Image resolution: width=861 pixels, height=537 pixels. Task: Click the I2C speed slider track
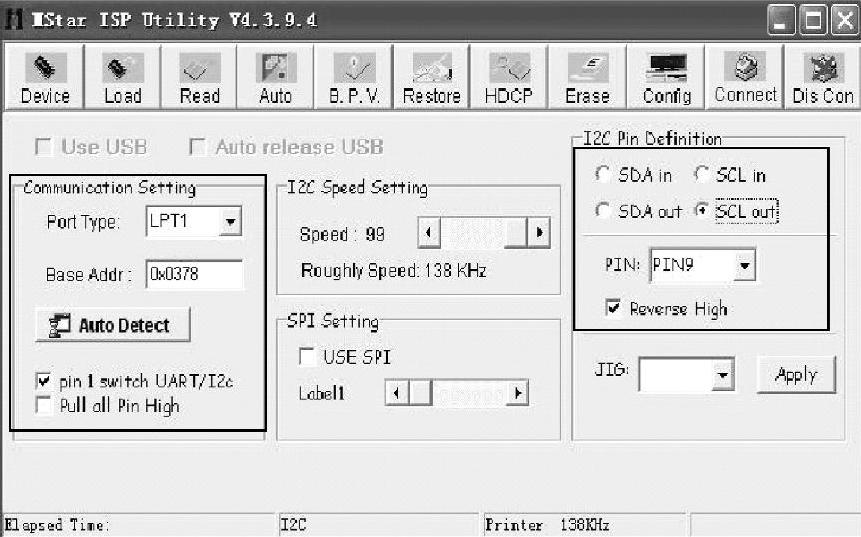point(484,233)
